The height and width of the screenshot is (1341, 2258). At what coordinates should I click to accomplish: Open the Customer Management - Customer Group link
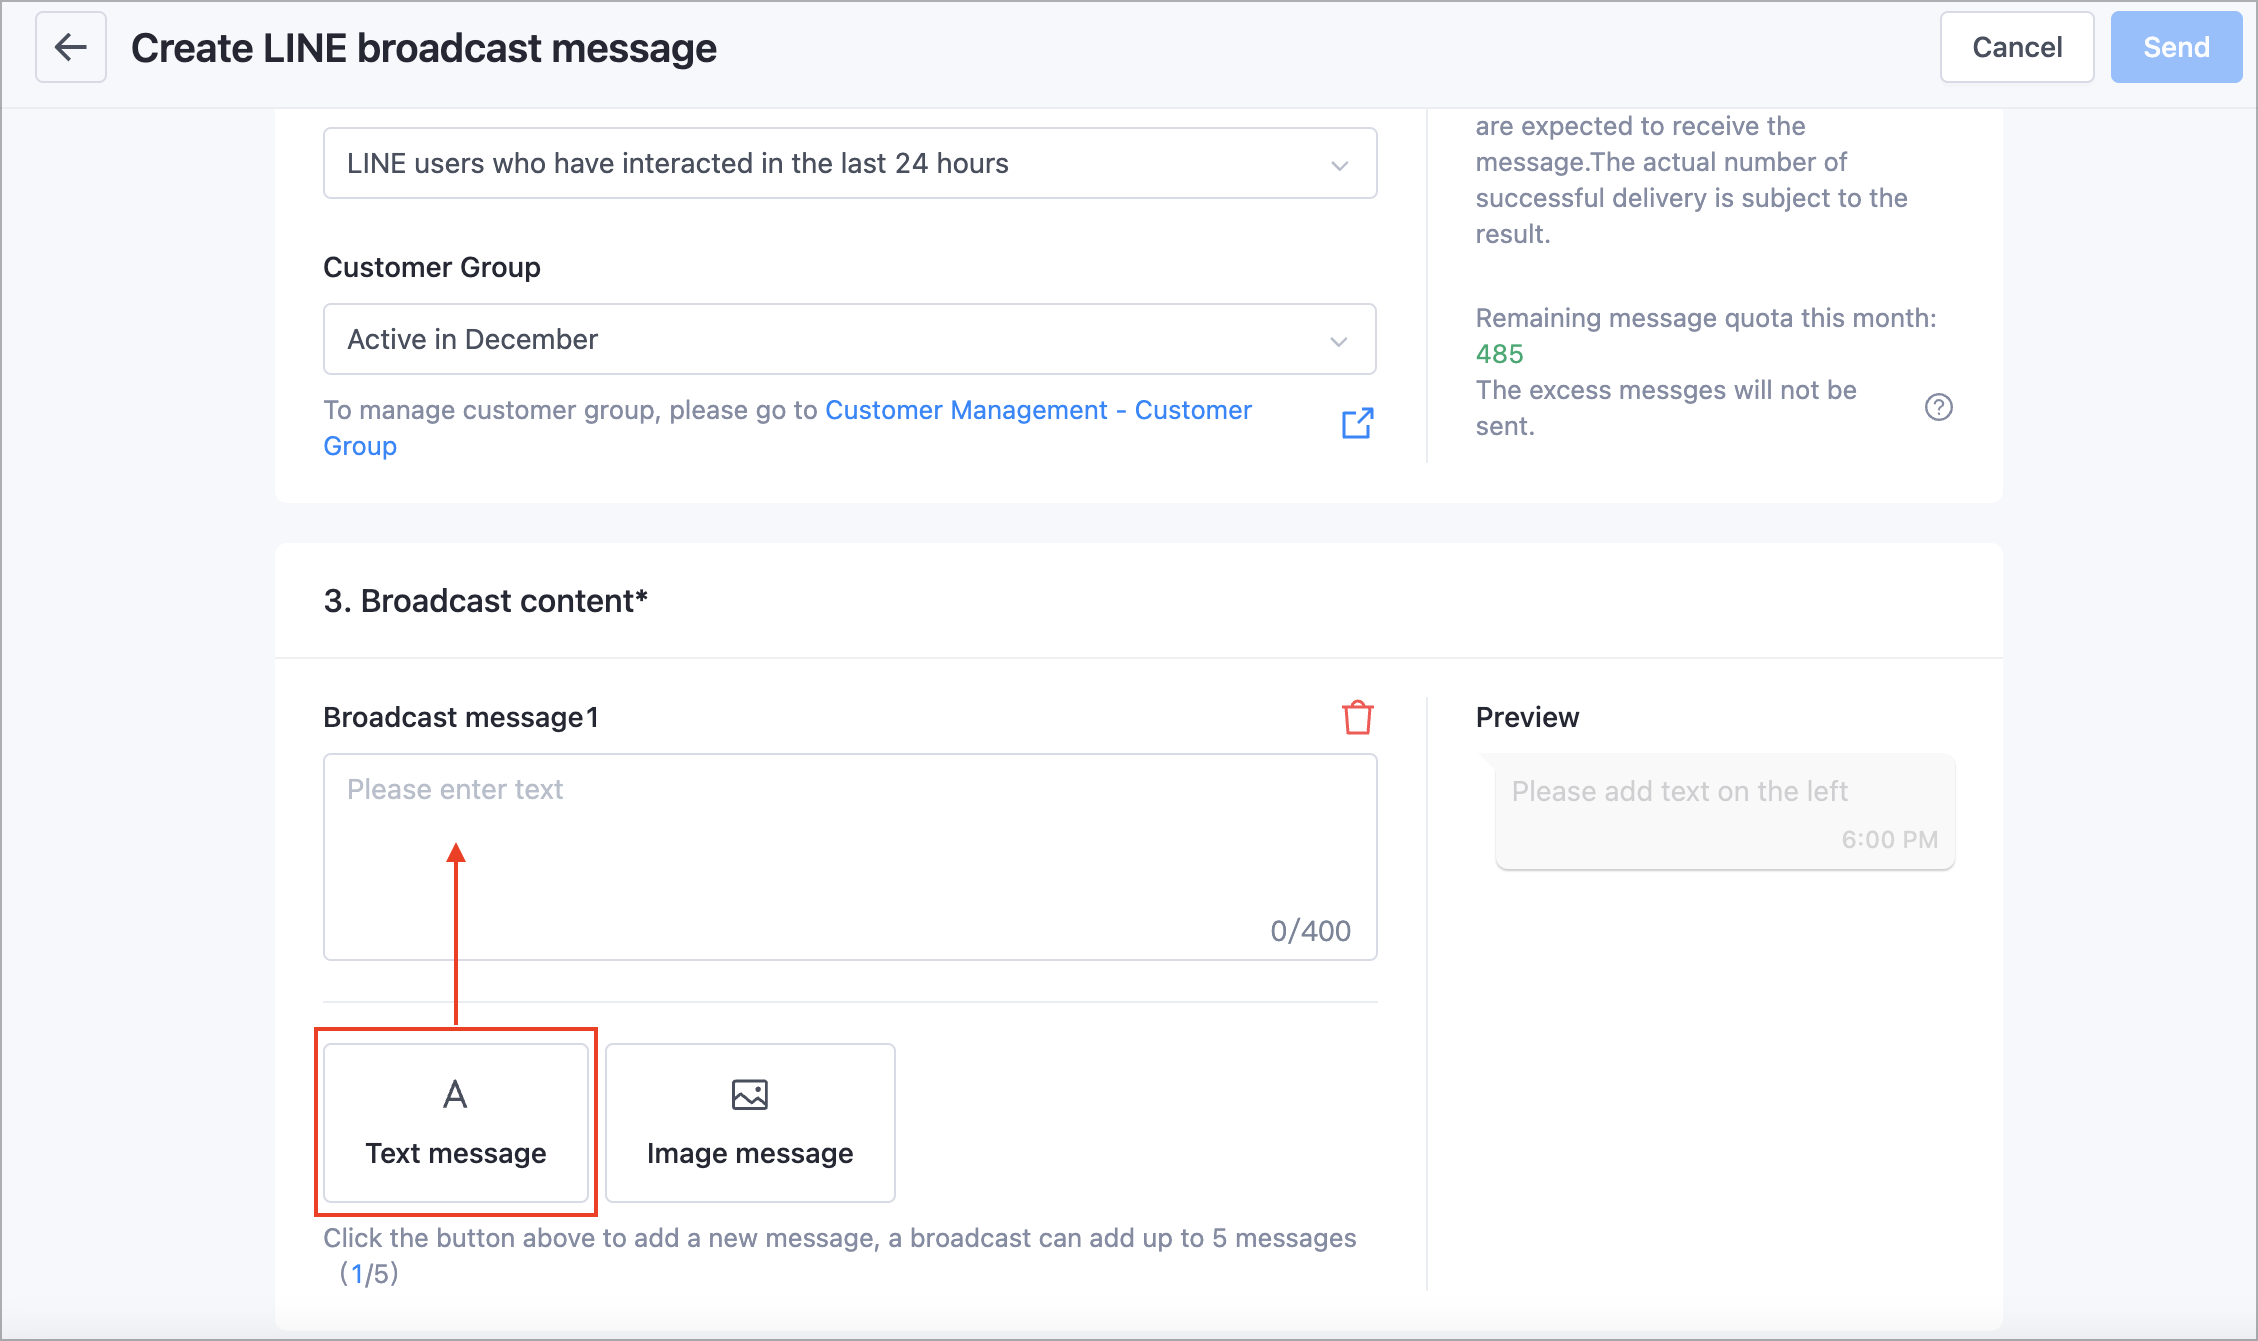[1038, 410]
